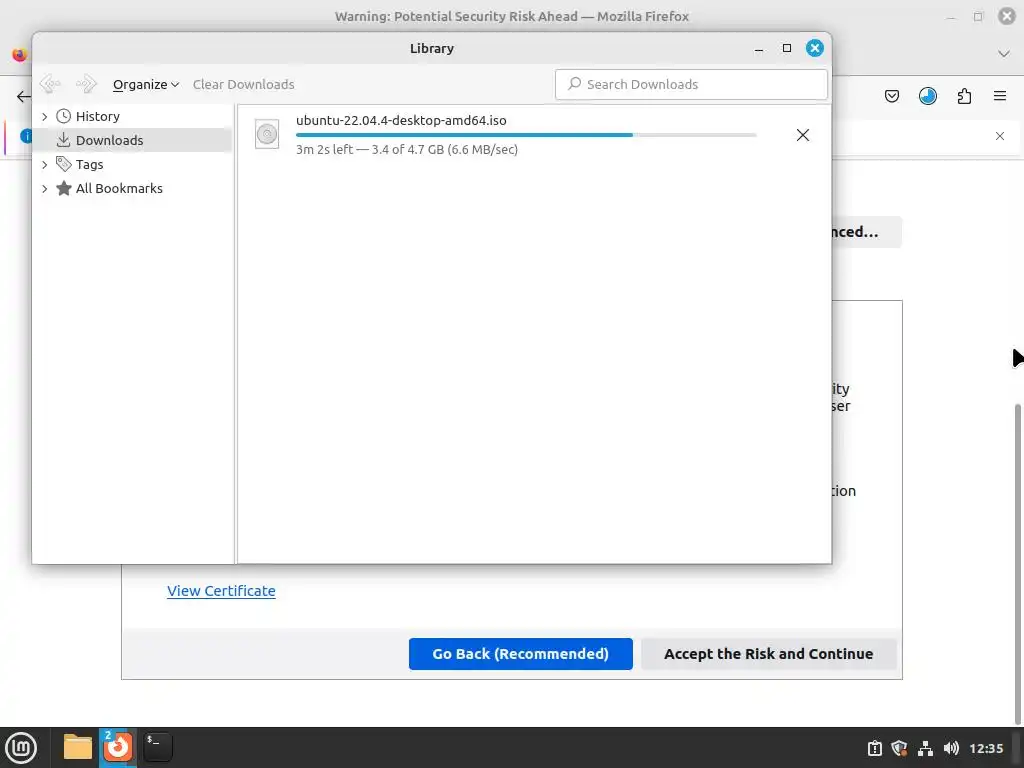
Task: Open Firefox application hamburger menu
Action: pos(1000,96)
